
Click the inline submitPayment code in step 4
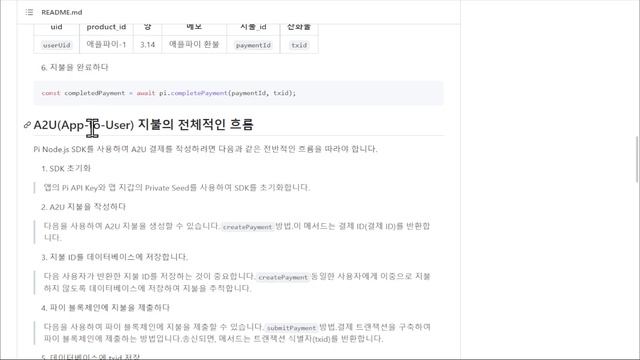[291, 328]
